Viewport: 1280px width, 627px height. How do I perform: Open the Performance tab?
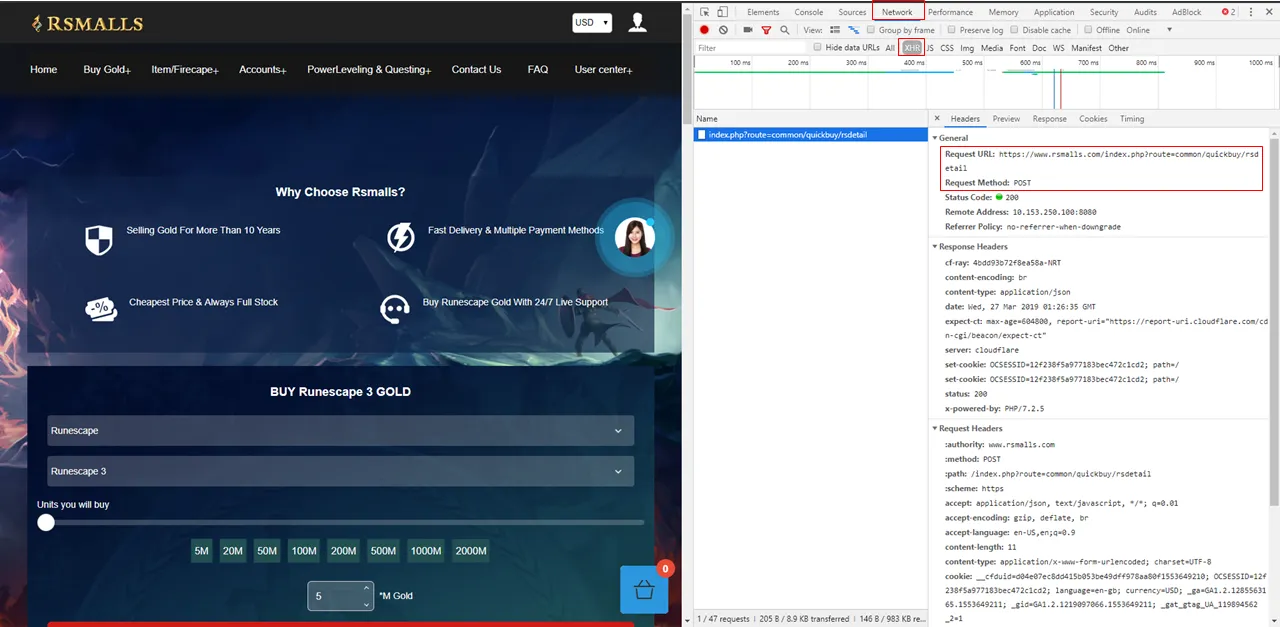coord(950,12)
